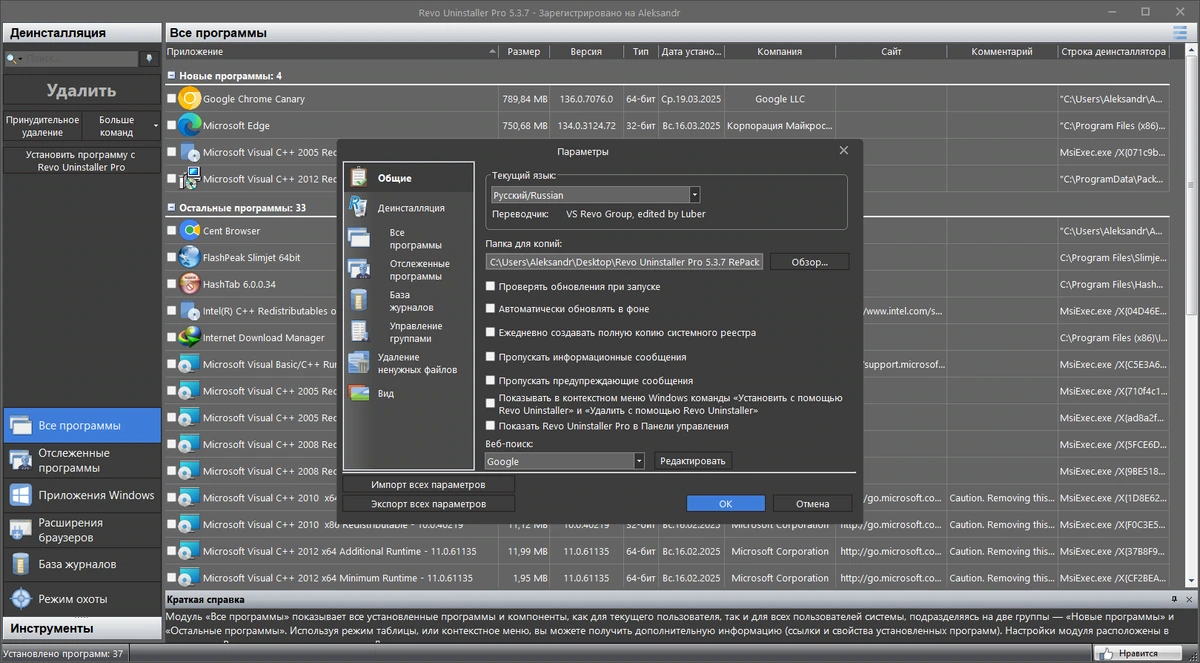The height and width of the screenshot is (663, 1200).
Task: Open the Деинсталляция section in the Параметры dialog
Action: (x=408, y=208)
